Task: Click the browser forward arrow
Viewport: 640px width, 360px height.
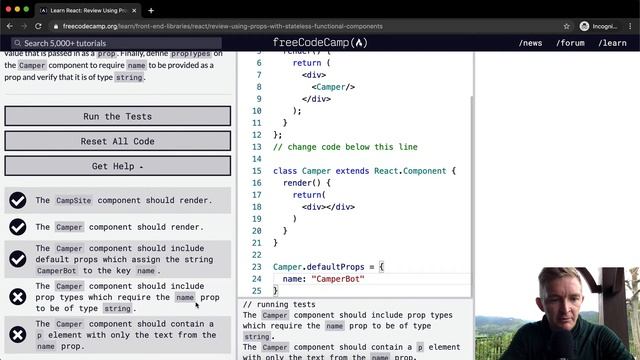Action: (x=24, y=26)
